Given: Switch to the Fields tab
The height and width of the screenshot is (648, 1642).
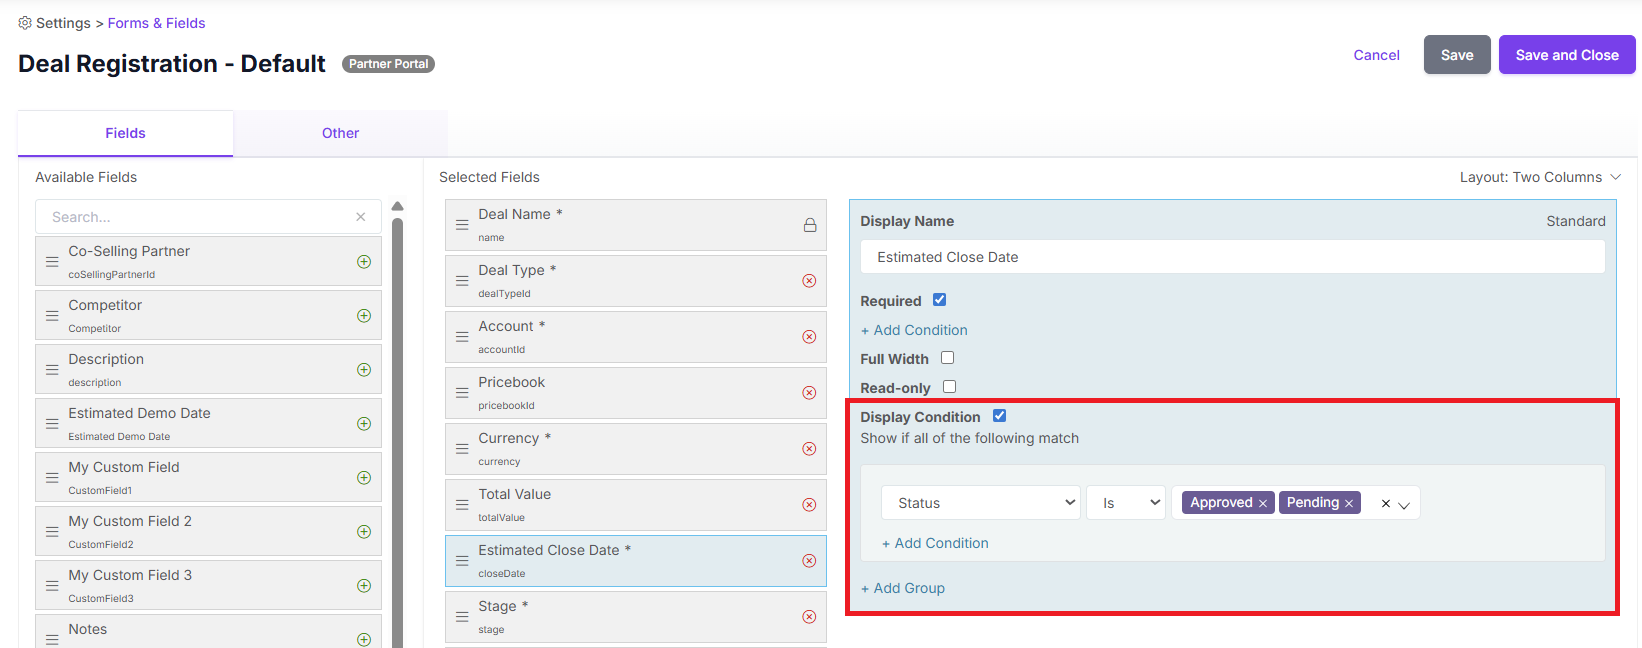Looking at the screenshot, I should pos(126,133).
